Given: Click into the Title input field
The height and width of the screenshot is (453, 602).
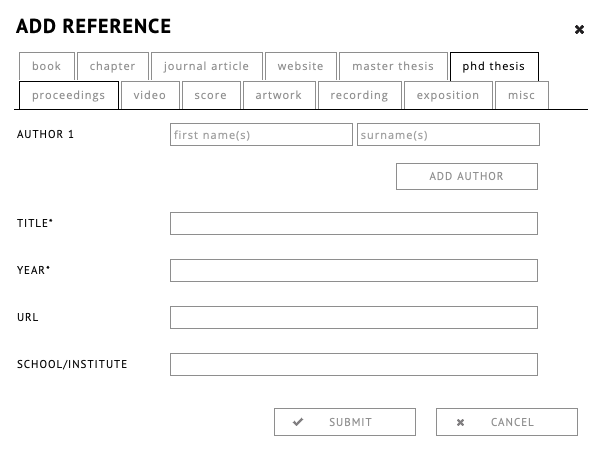Looking at the screenshot, I should tap(354, 223).
